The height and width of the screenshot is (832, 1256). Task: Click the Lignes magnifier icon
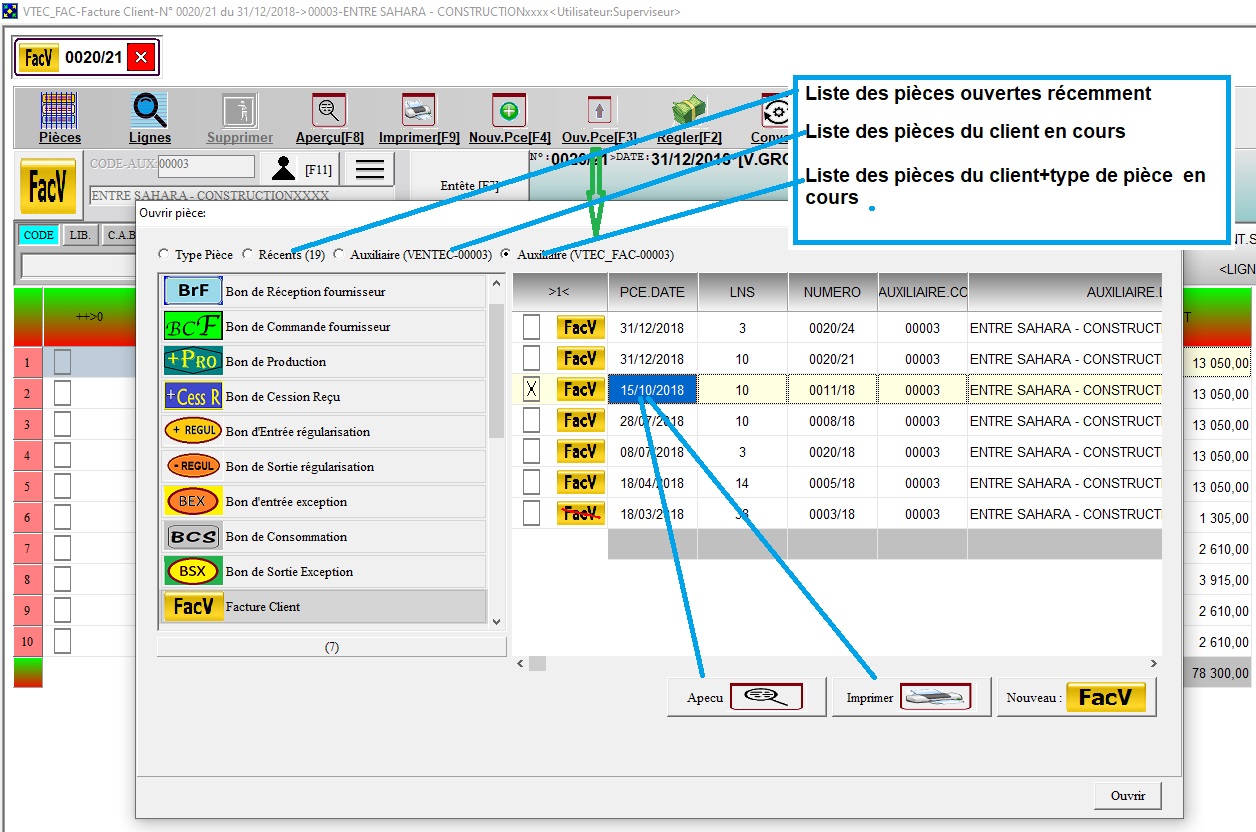(x=150, y=111)
